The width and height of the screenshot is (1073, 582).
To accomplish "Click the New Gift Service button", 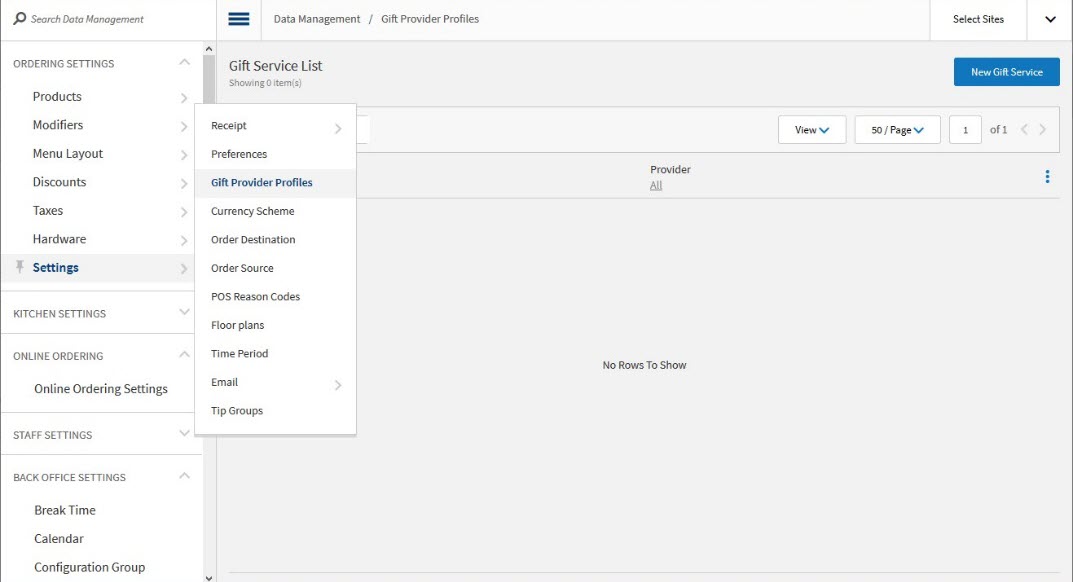I will 1006,72.
